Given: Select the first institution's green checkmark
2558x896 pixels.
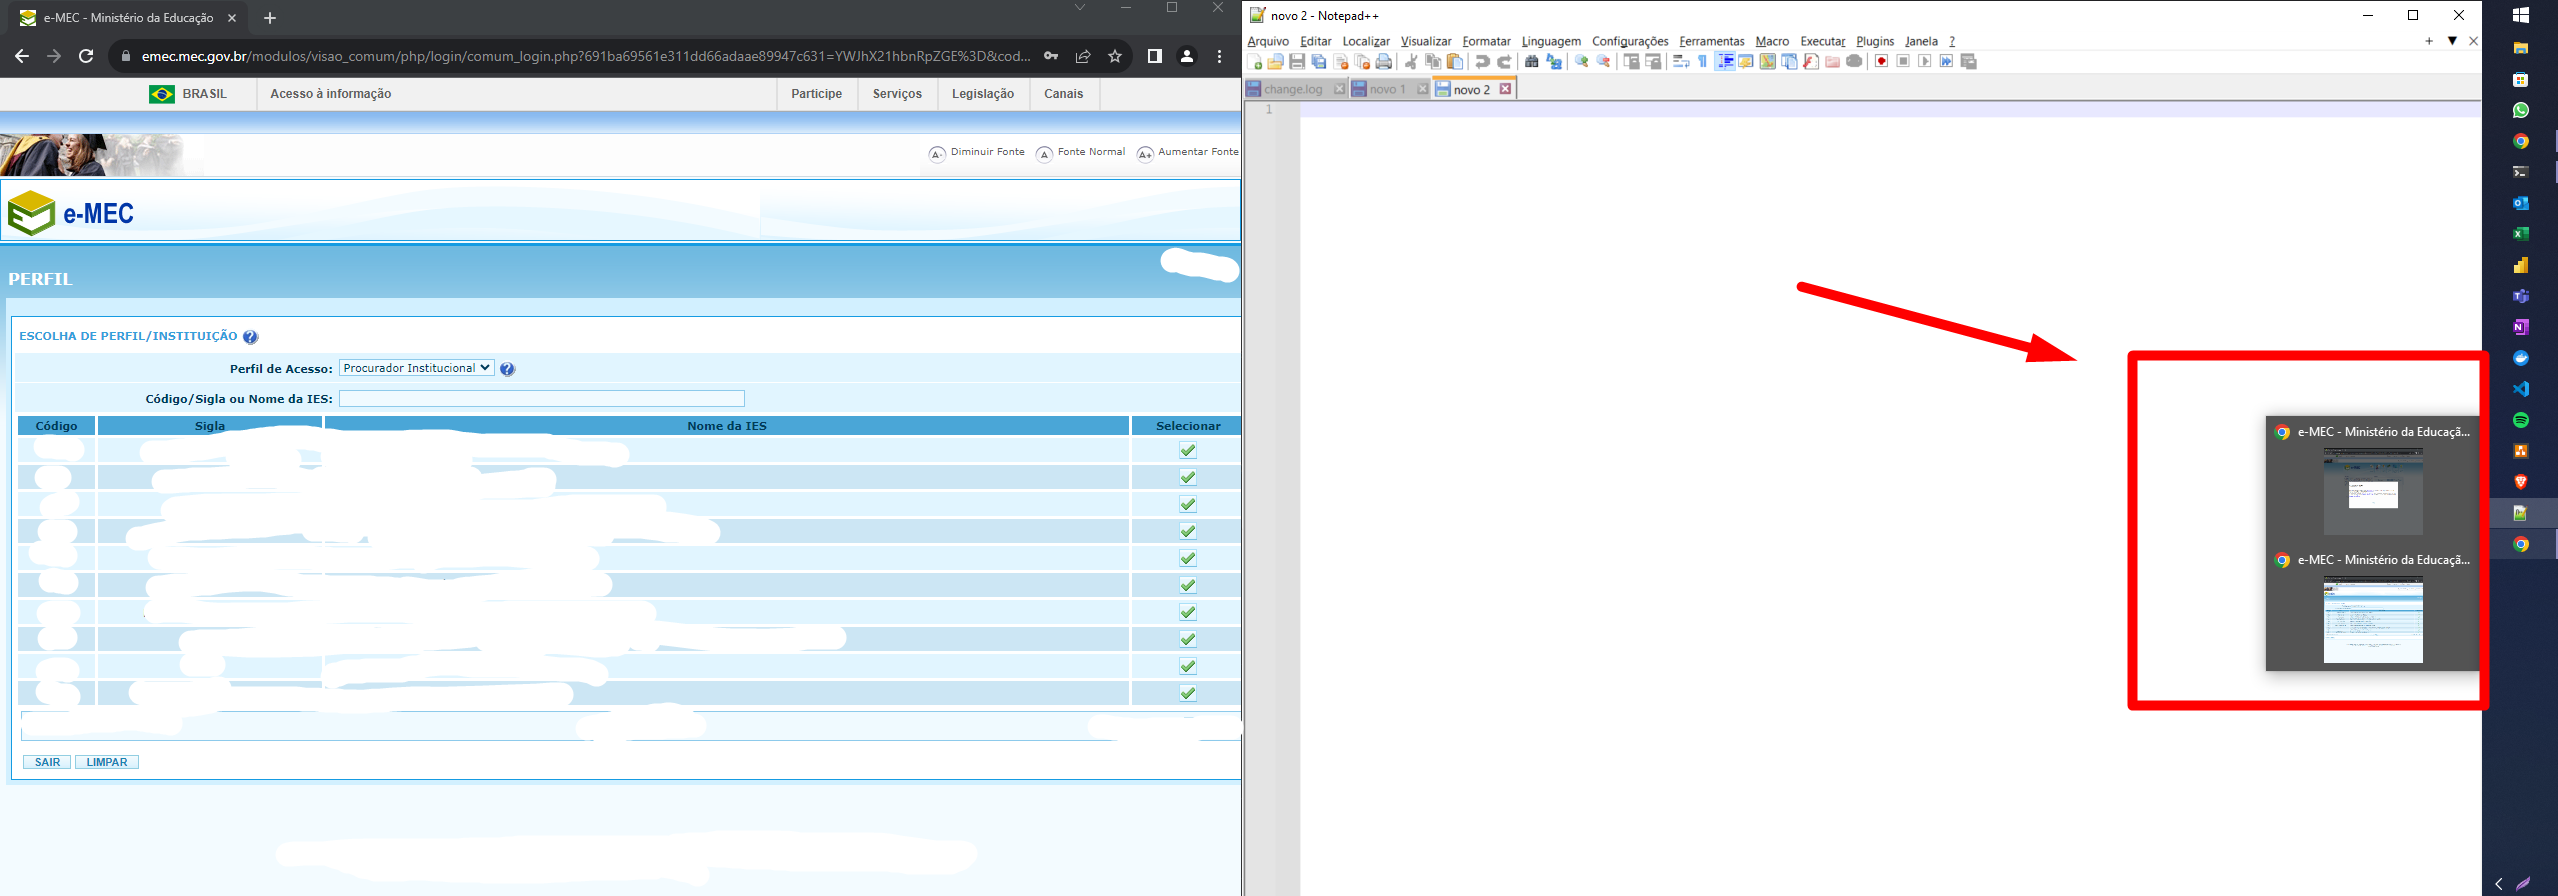Looking at the screenshot, I should 1188,450.
